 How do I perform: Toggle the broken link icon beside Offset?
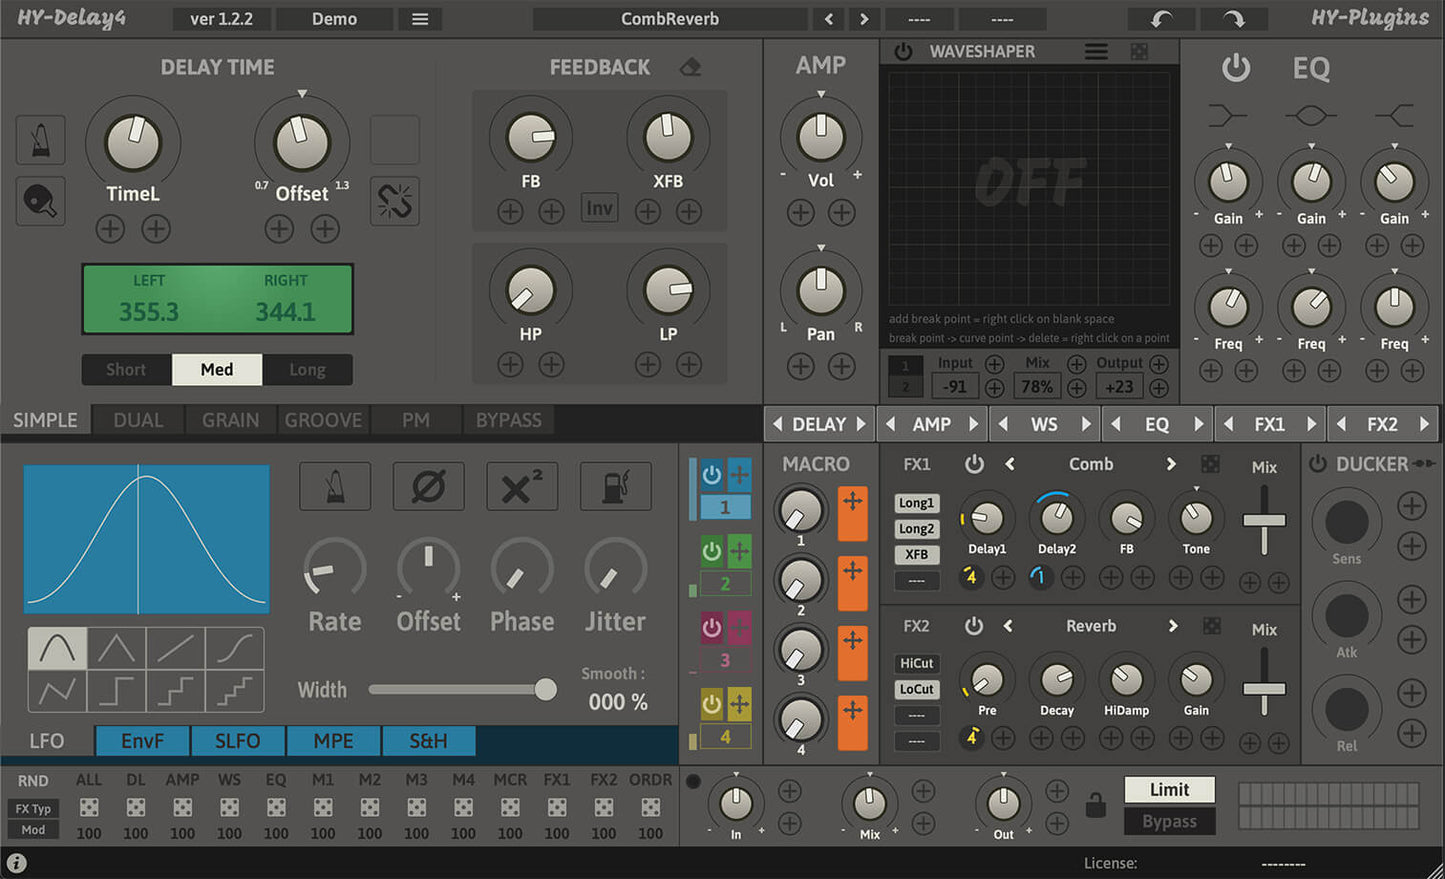(x=395, y=201)
